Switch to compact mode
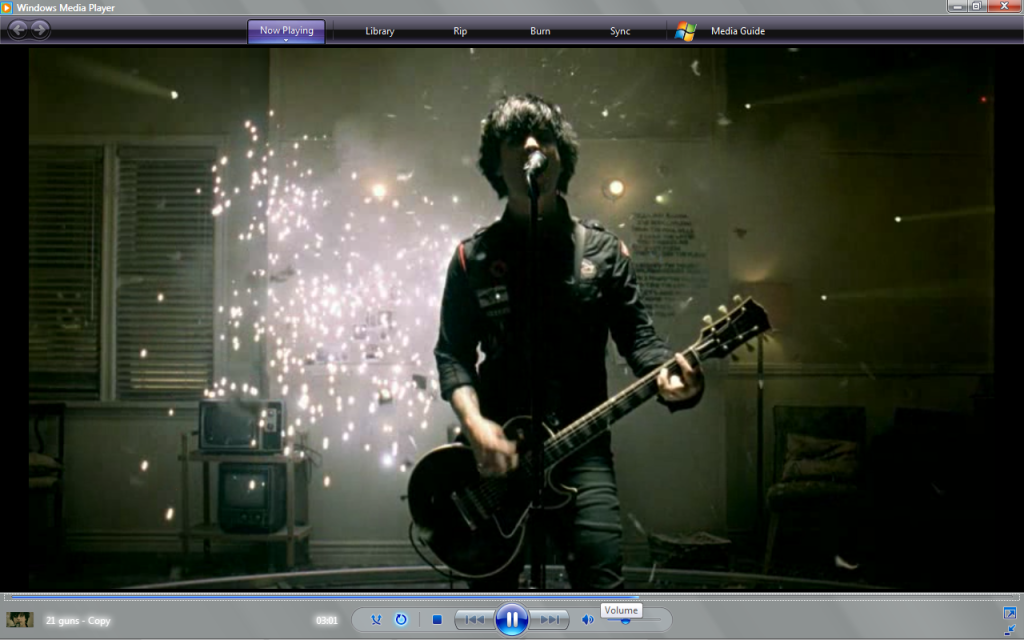Image resolution: width=1024 pixels, height=640 pixels. pos(1010,630)
